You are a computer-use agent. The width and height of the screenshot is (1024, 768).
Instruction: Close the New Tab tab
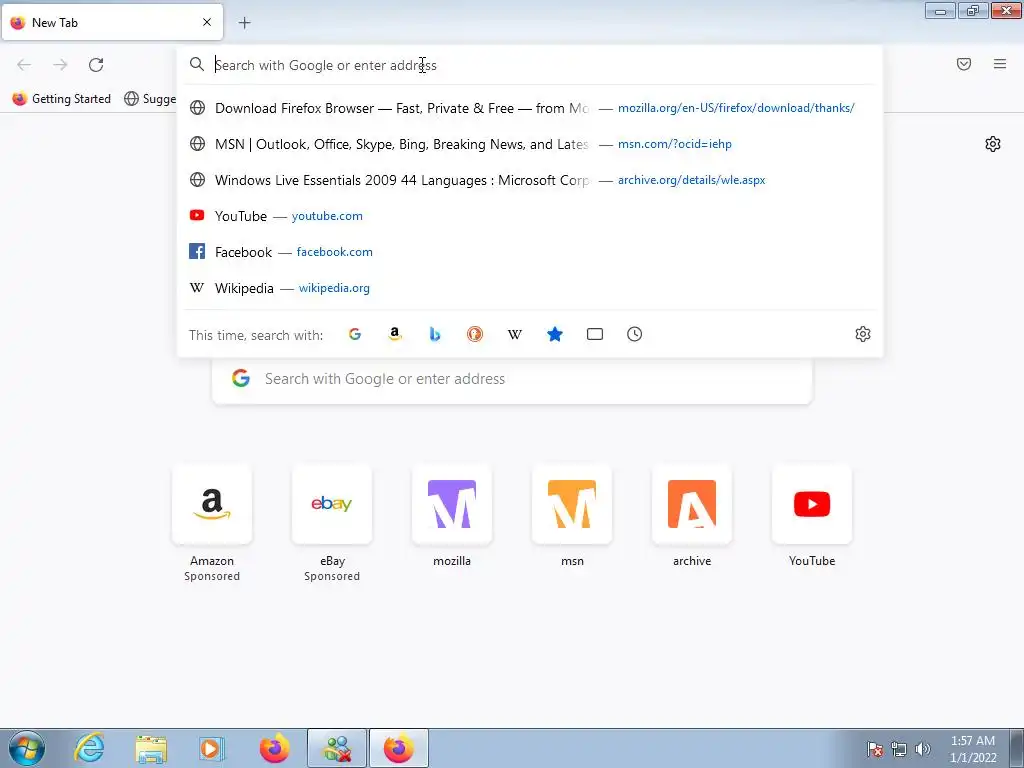click(207, 22)
